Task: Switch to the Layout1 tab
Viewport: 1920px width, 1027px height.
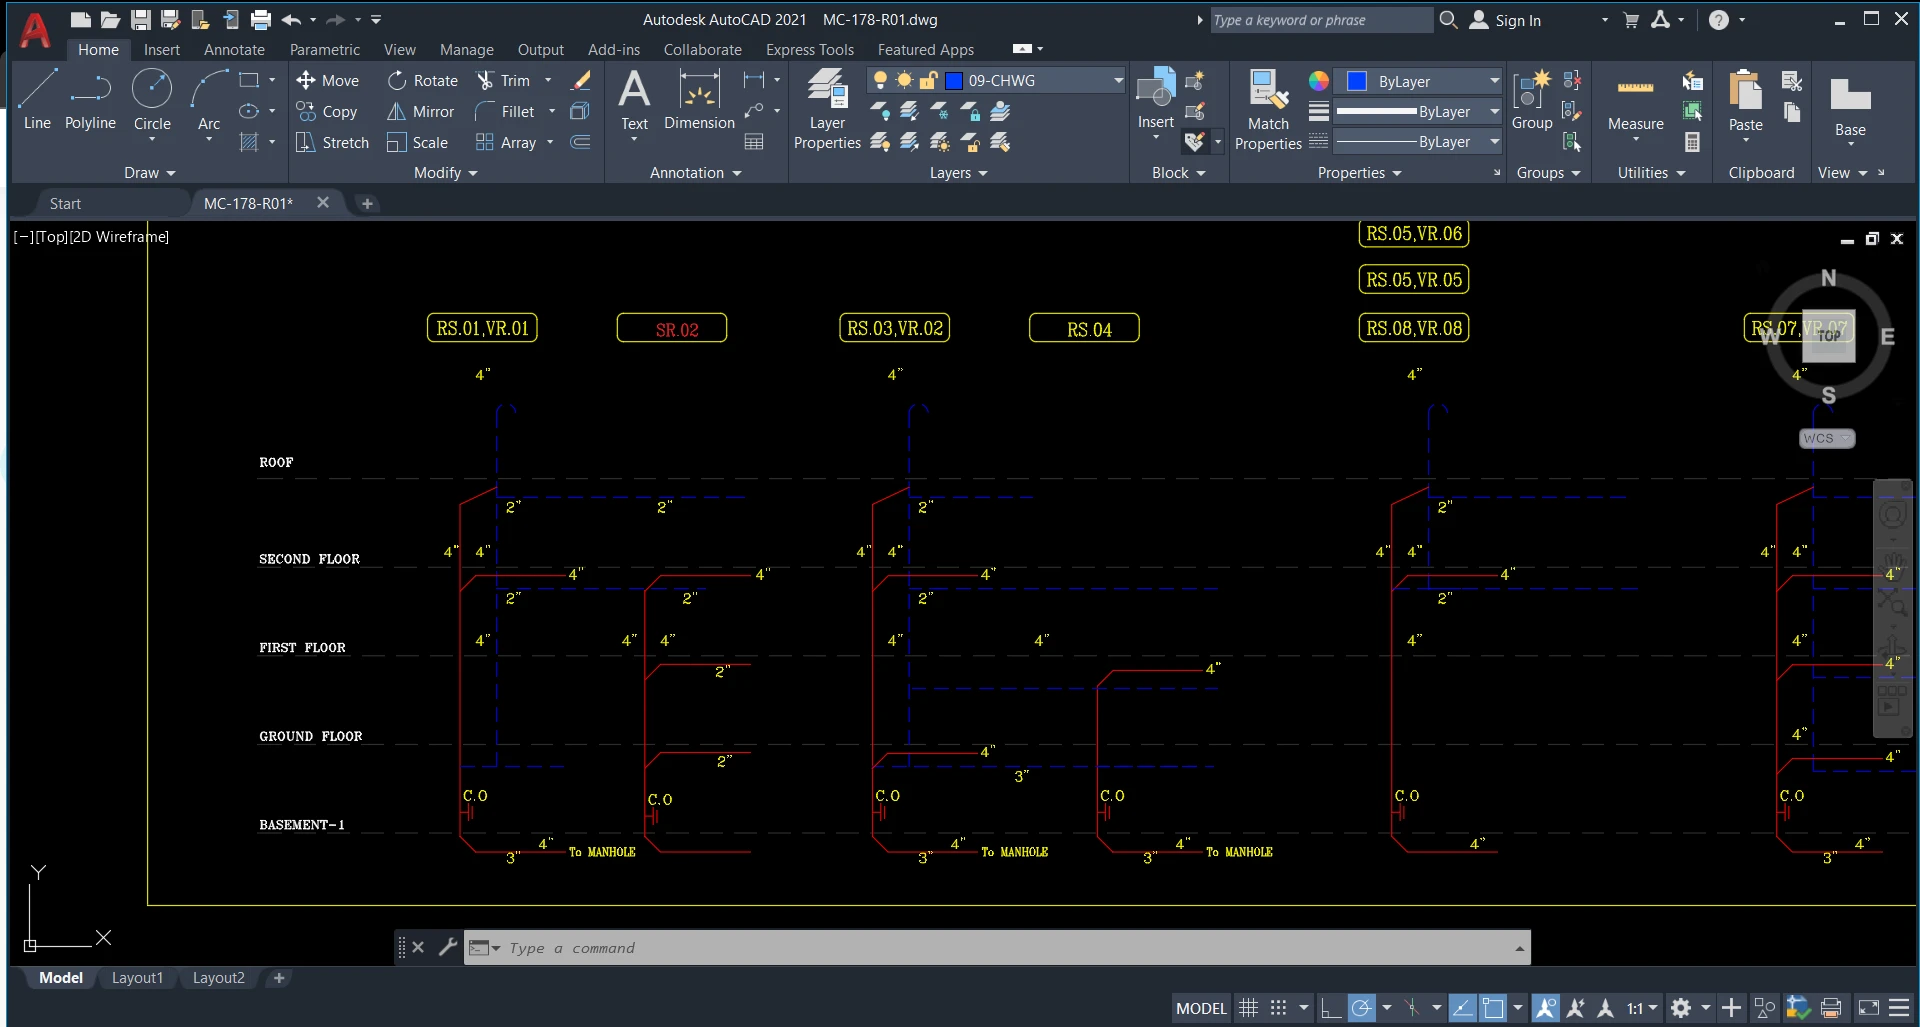Action: (137, 978)
